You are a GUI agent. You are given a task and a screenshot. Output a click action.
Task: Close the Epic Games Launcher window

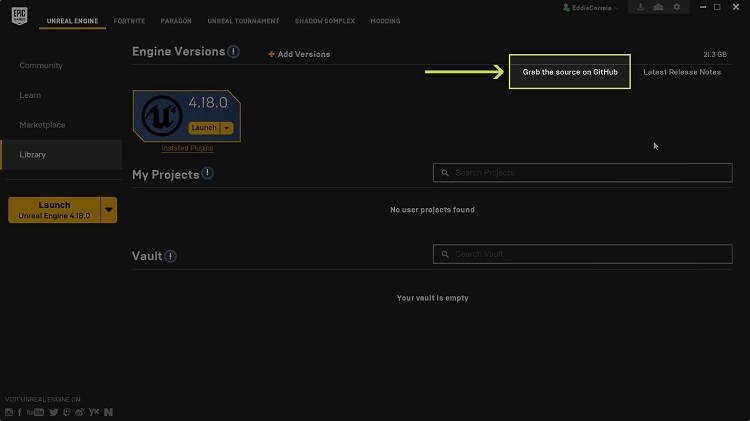tap(736, 7)
